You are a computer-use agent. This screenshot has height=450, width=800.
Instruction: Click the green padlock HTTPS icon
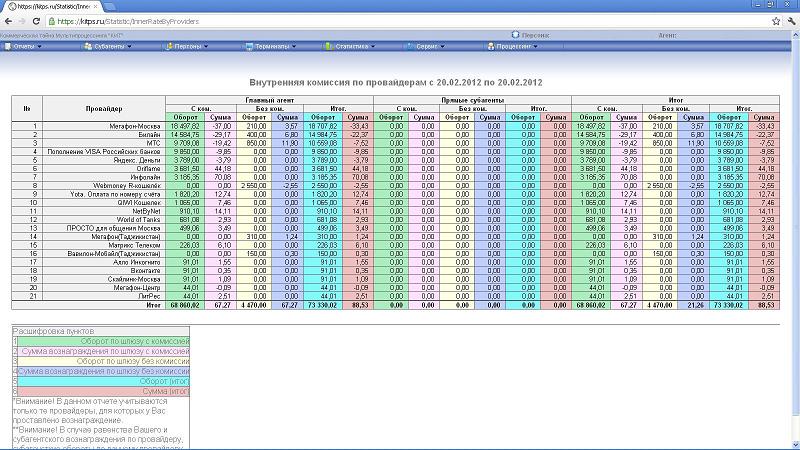click(x=52, y=21)
